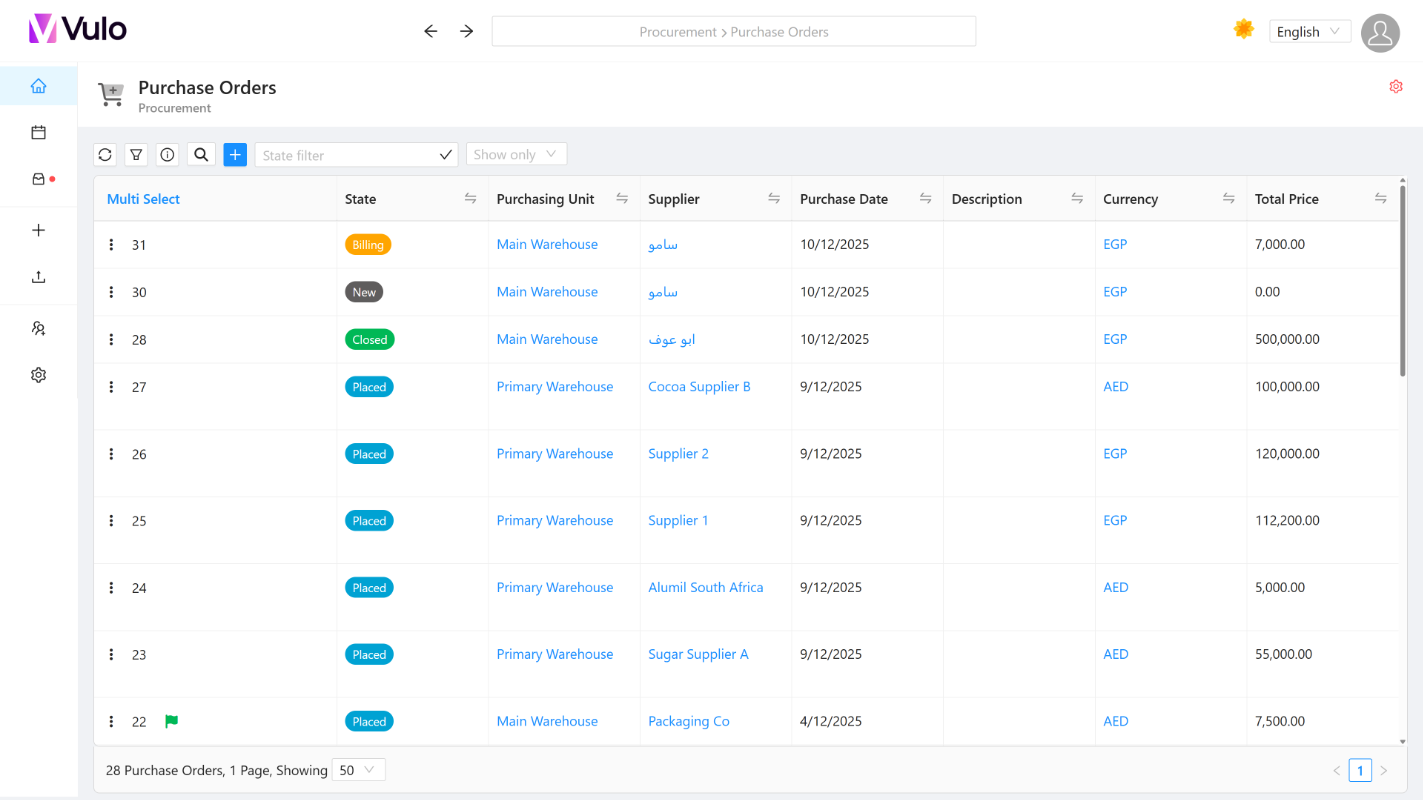This screenshot has width=1423, height=800.
Task: Click the info icon next to the filter
Action: click(167, 154)
